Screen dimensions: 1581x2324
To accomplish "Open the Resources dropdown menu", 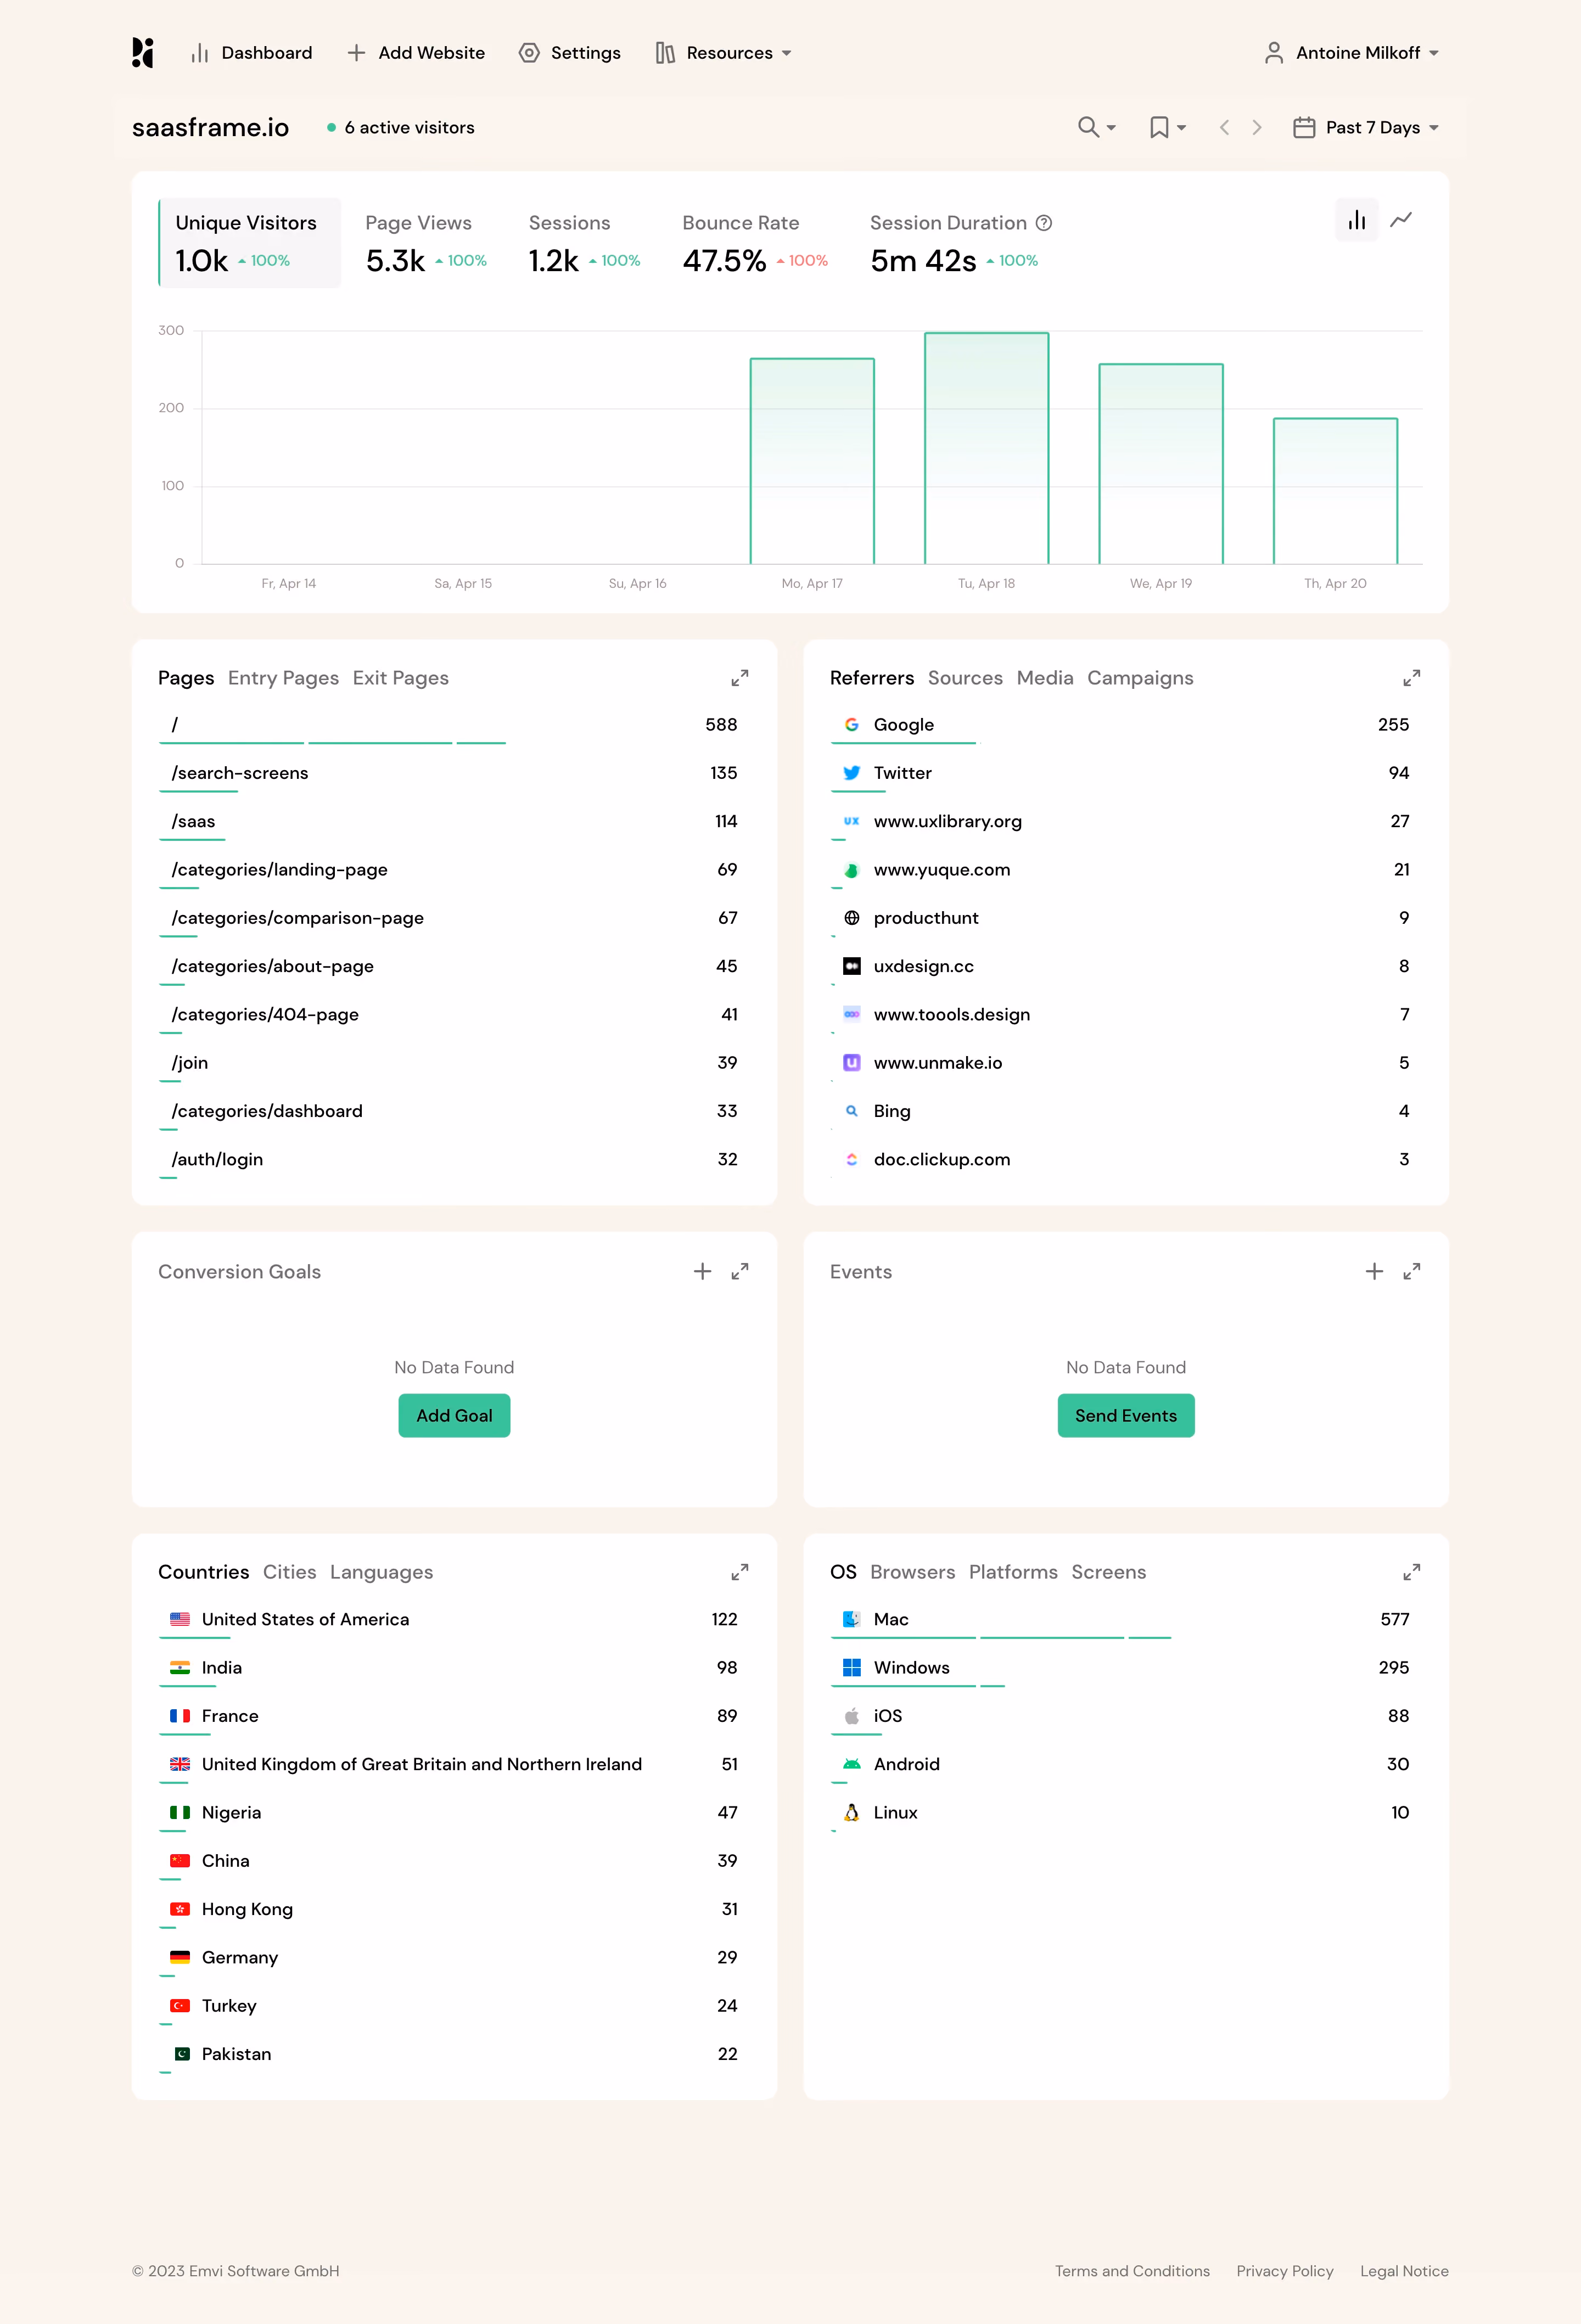I will click(723, 53).
